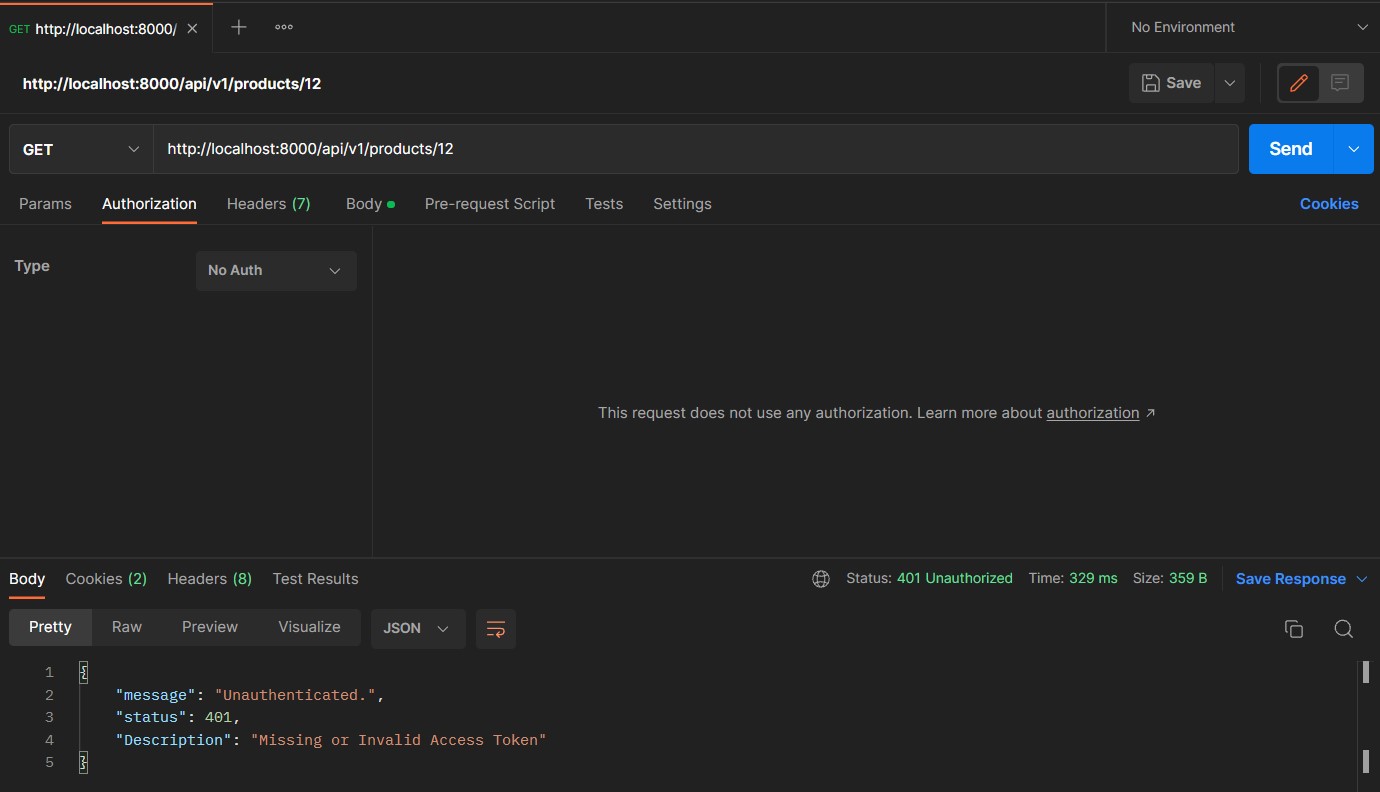The height and width of the screenshot is (792, 1380).
Task: Click the edit request pencil icon
Action: [1297, 83]
